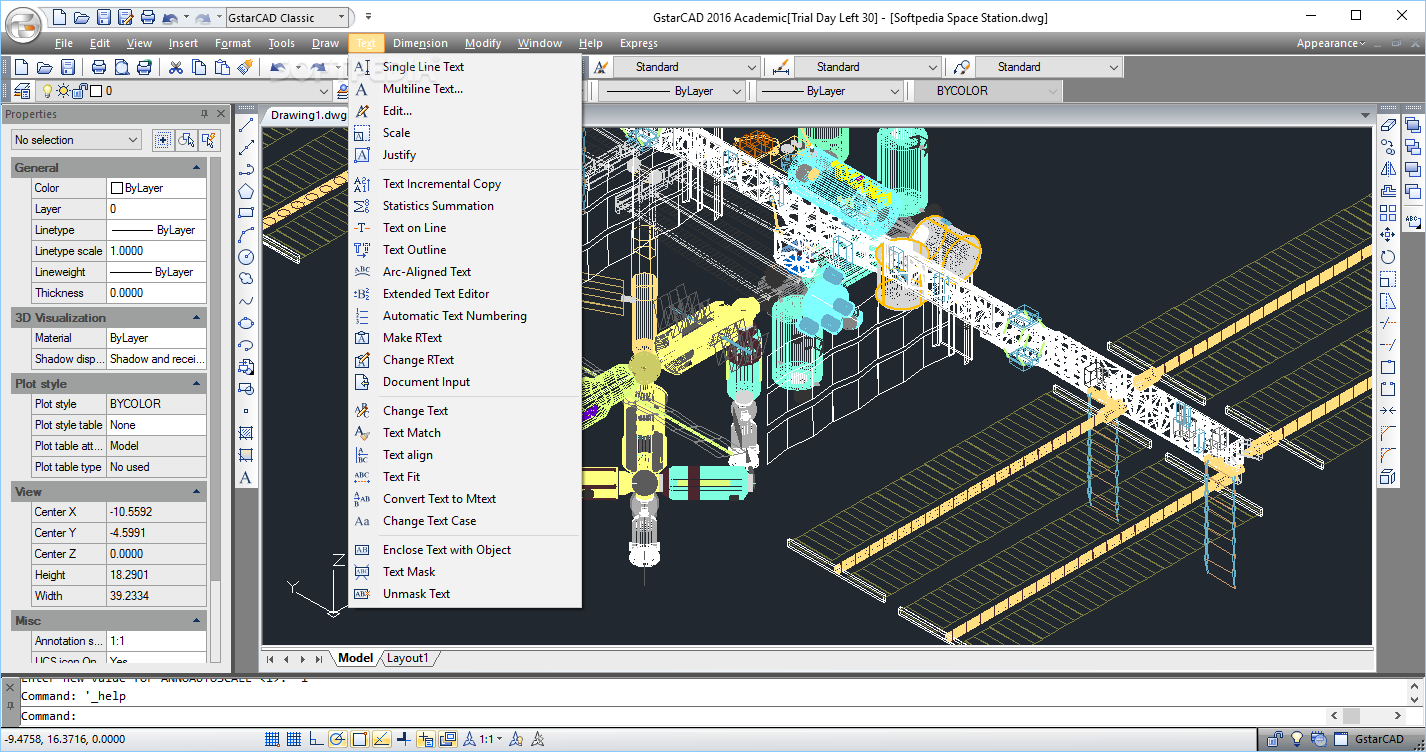Toggle layer freeze sun icon

point(62,91)
